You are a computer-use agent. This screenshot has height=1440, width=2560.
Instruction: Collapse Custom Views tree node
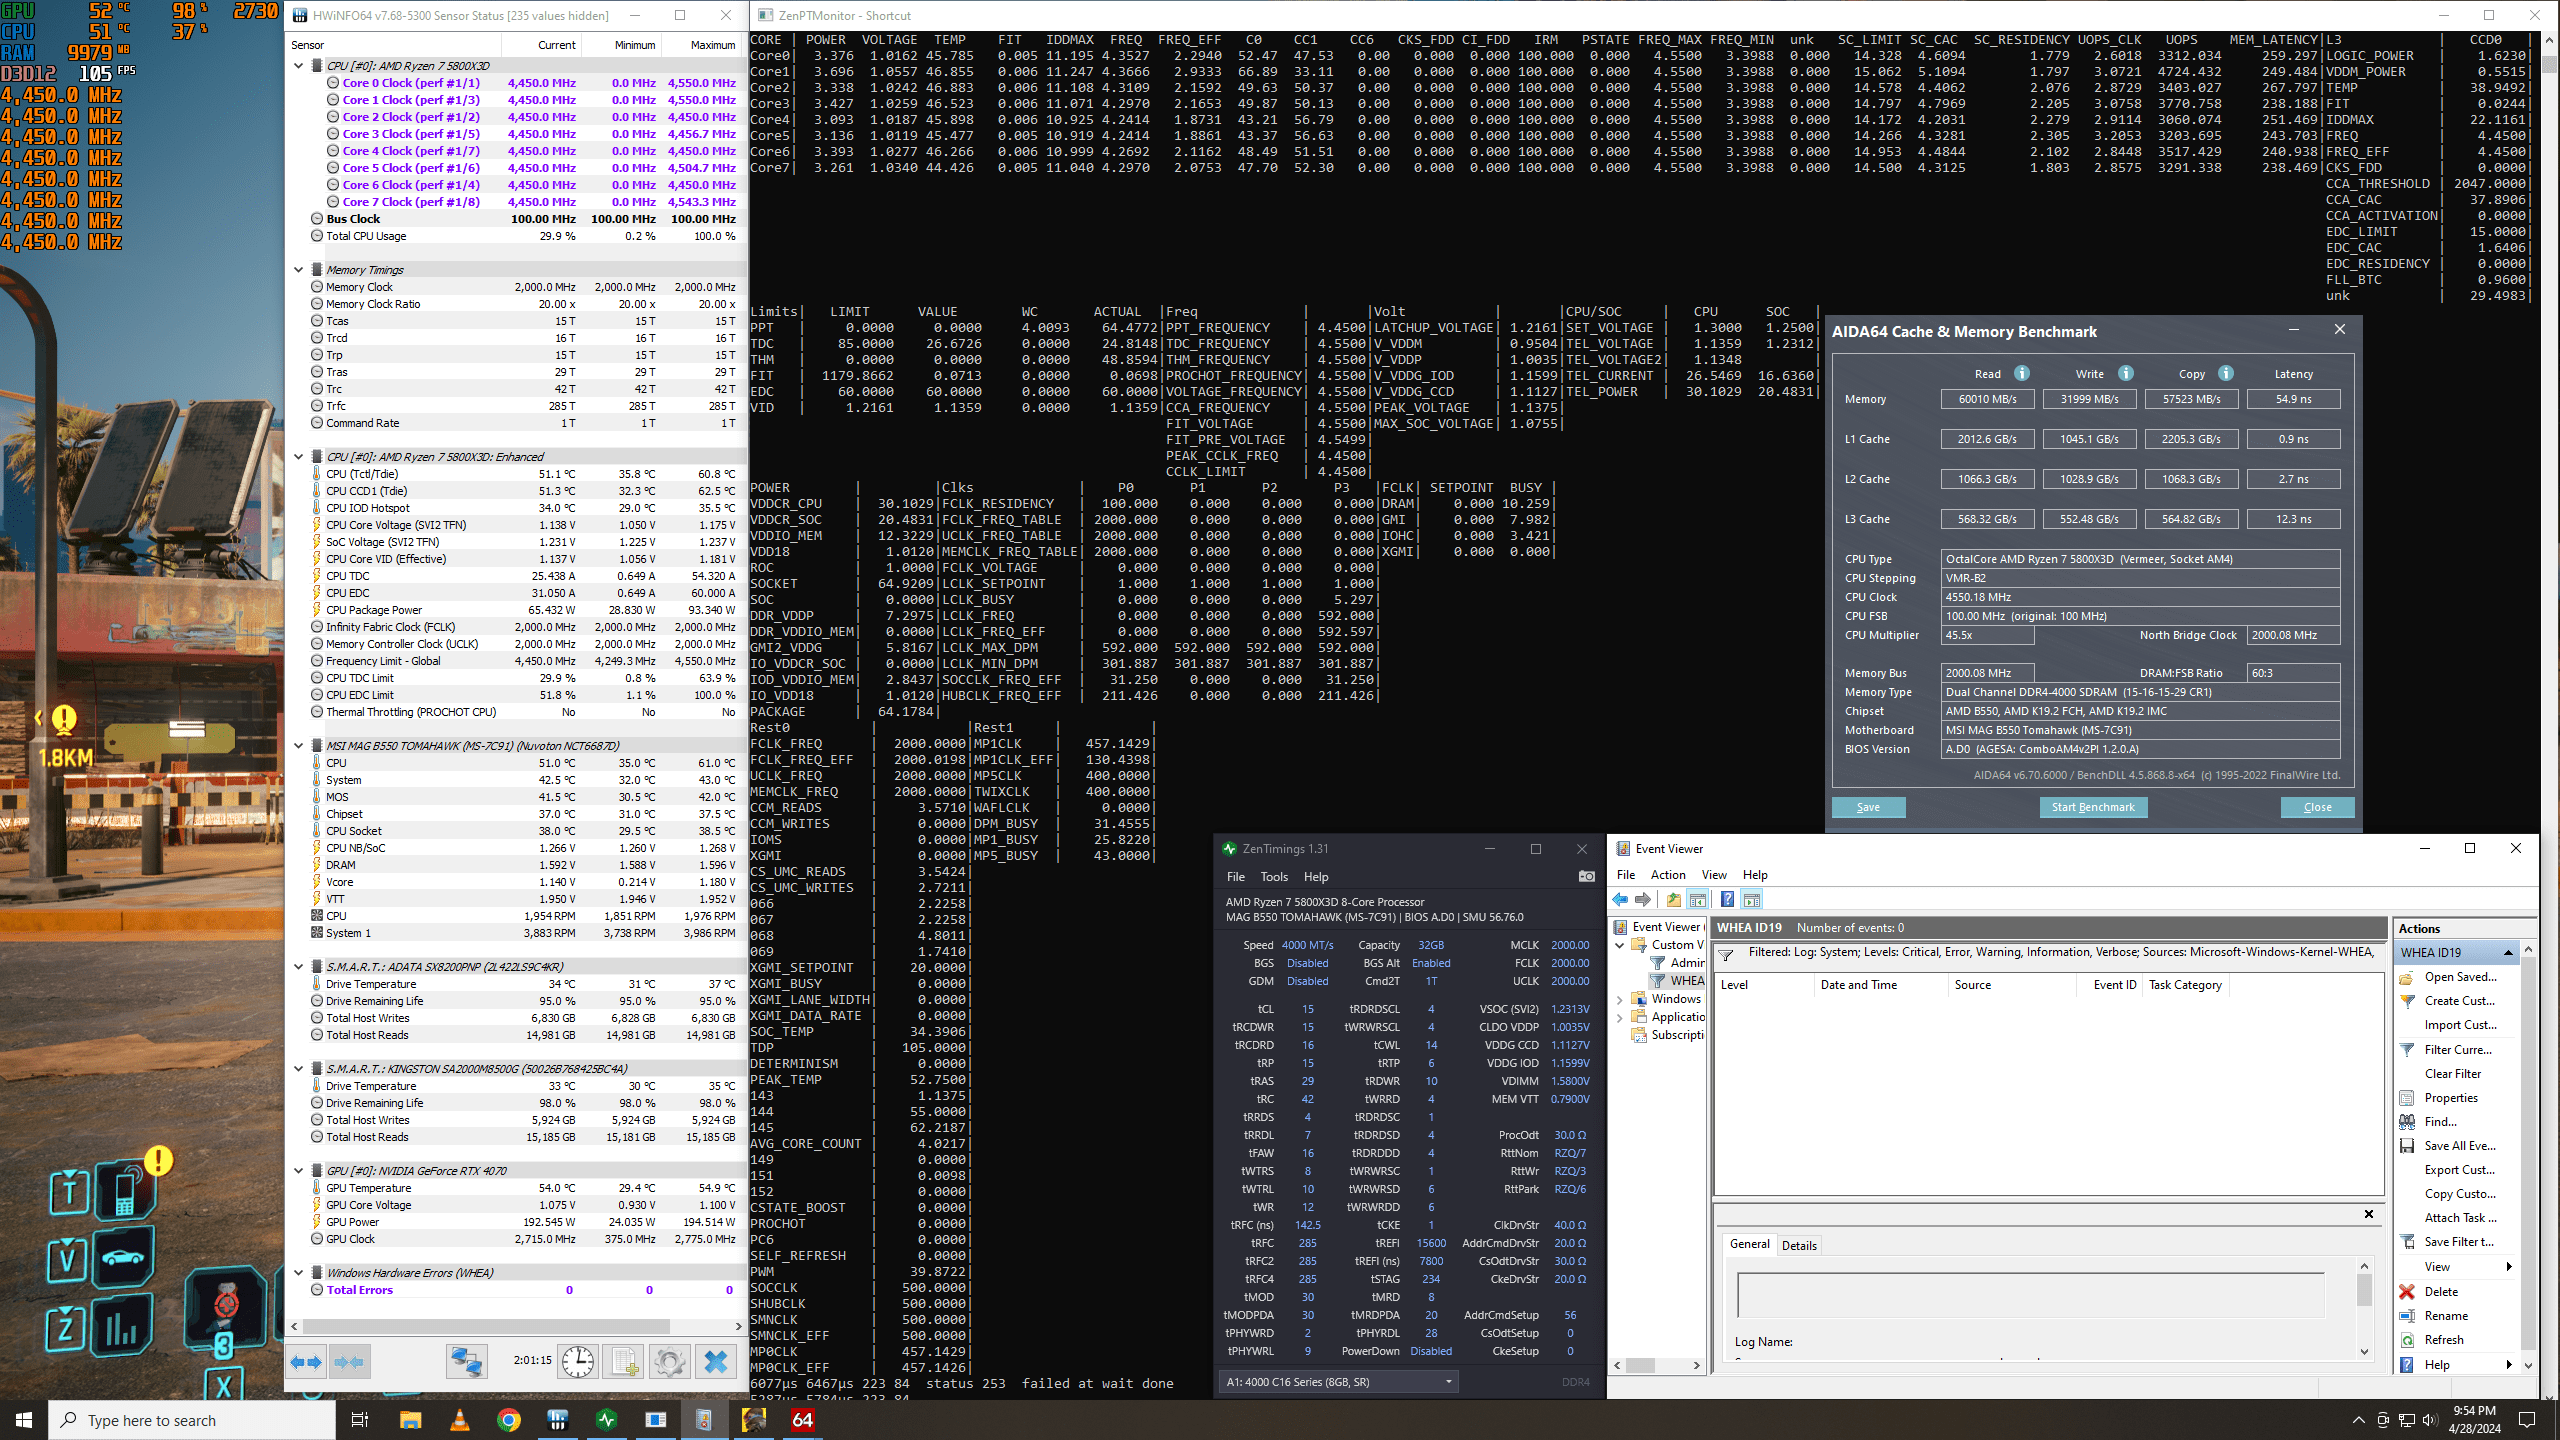point(1620,945)
